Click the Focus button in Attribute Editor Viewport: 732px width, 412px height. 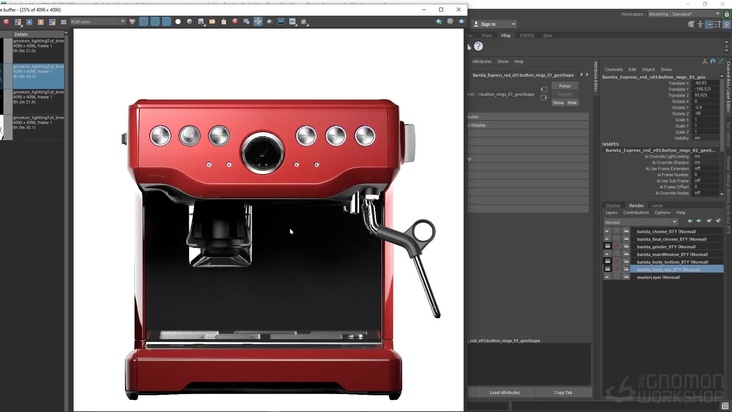(564, 86)
